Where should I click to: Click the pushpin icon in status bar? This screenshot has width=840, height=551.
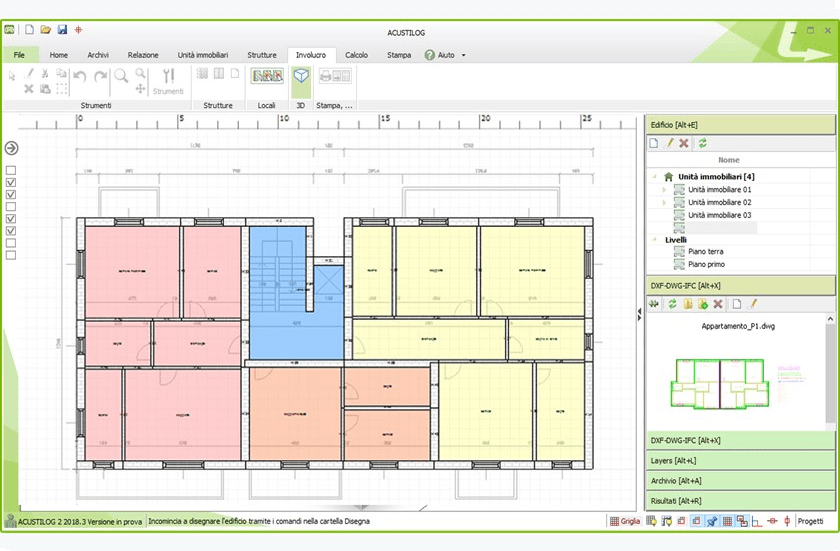coord(711,521)
